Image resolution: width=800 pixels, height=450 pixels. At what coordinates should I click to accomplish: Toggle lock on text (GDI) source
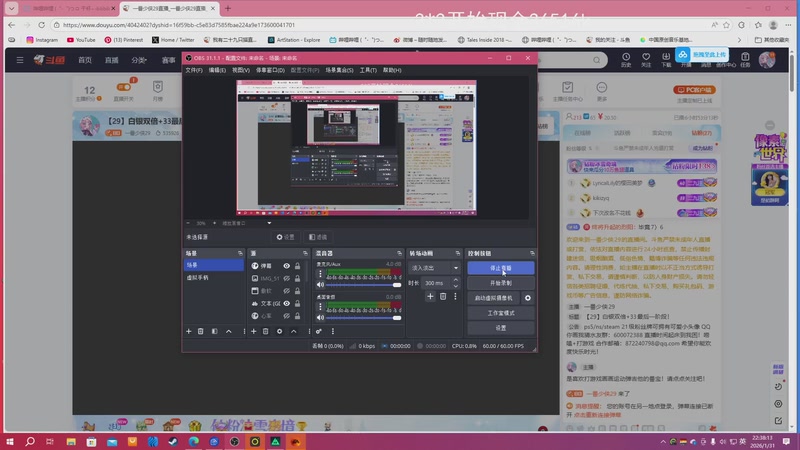tap(297, 304)
